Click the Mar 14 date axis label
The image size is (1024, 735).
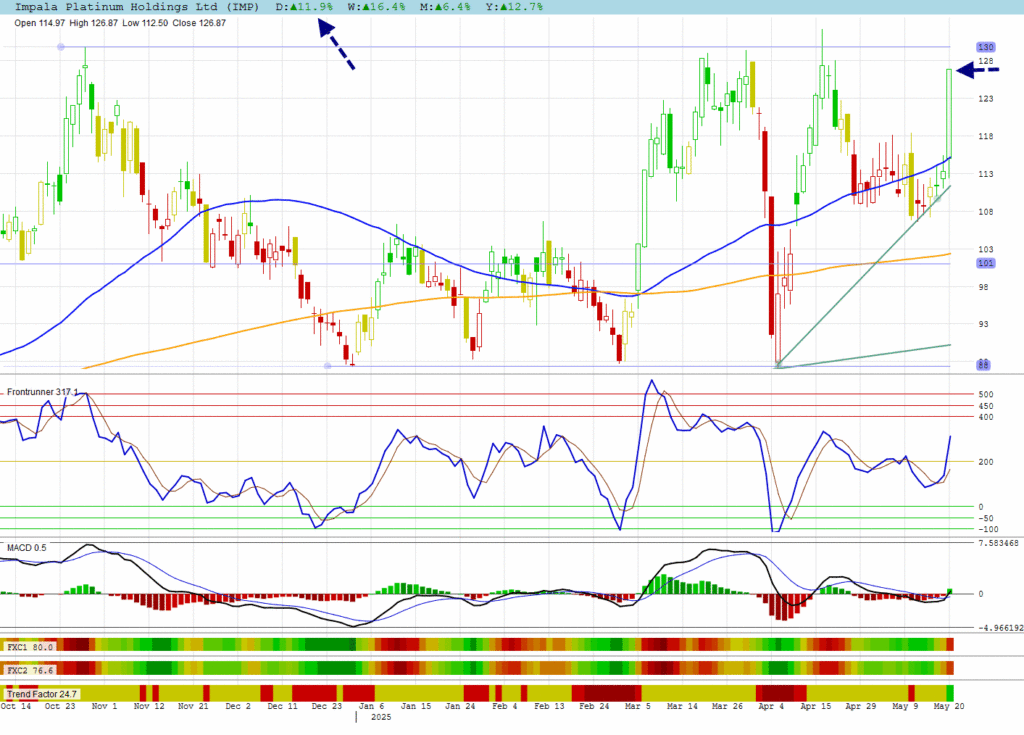(682, 706)
